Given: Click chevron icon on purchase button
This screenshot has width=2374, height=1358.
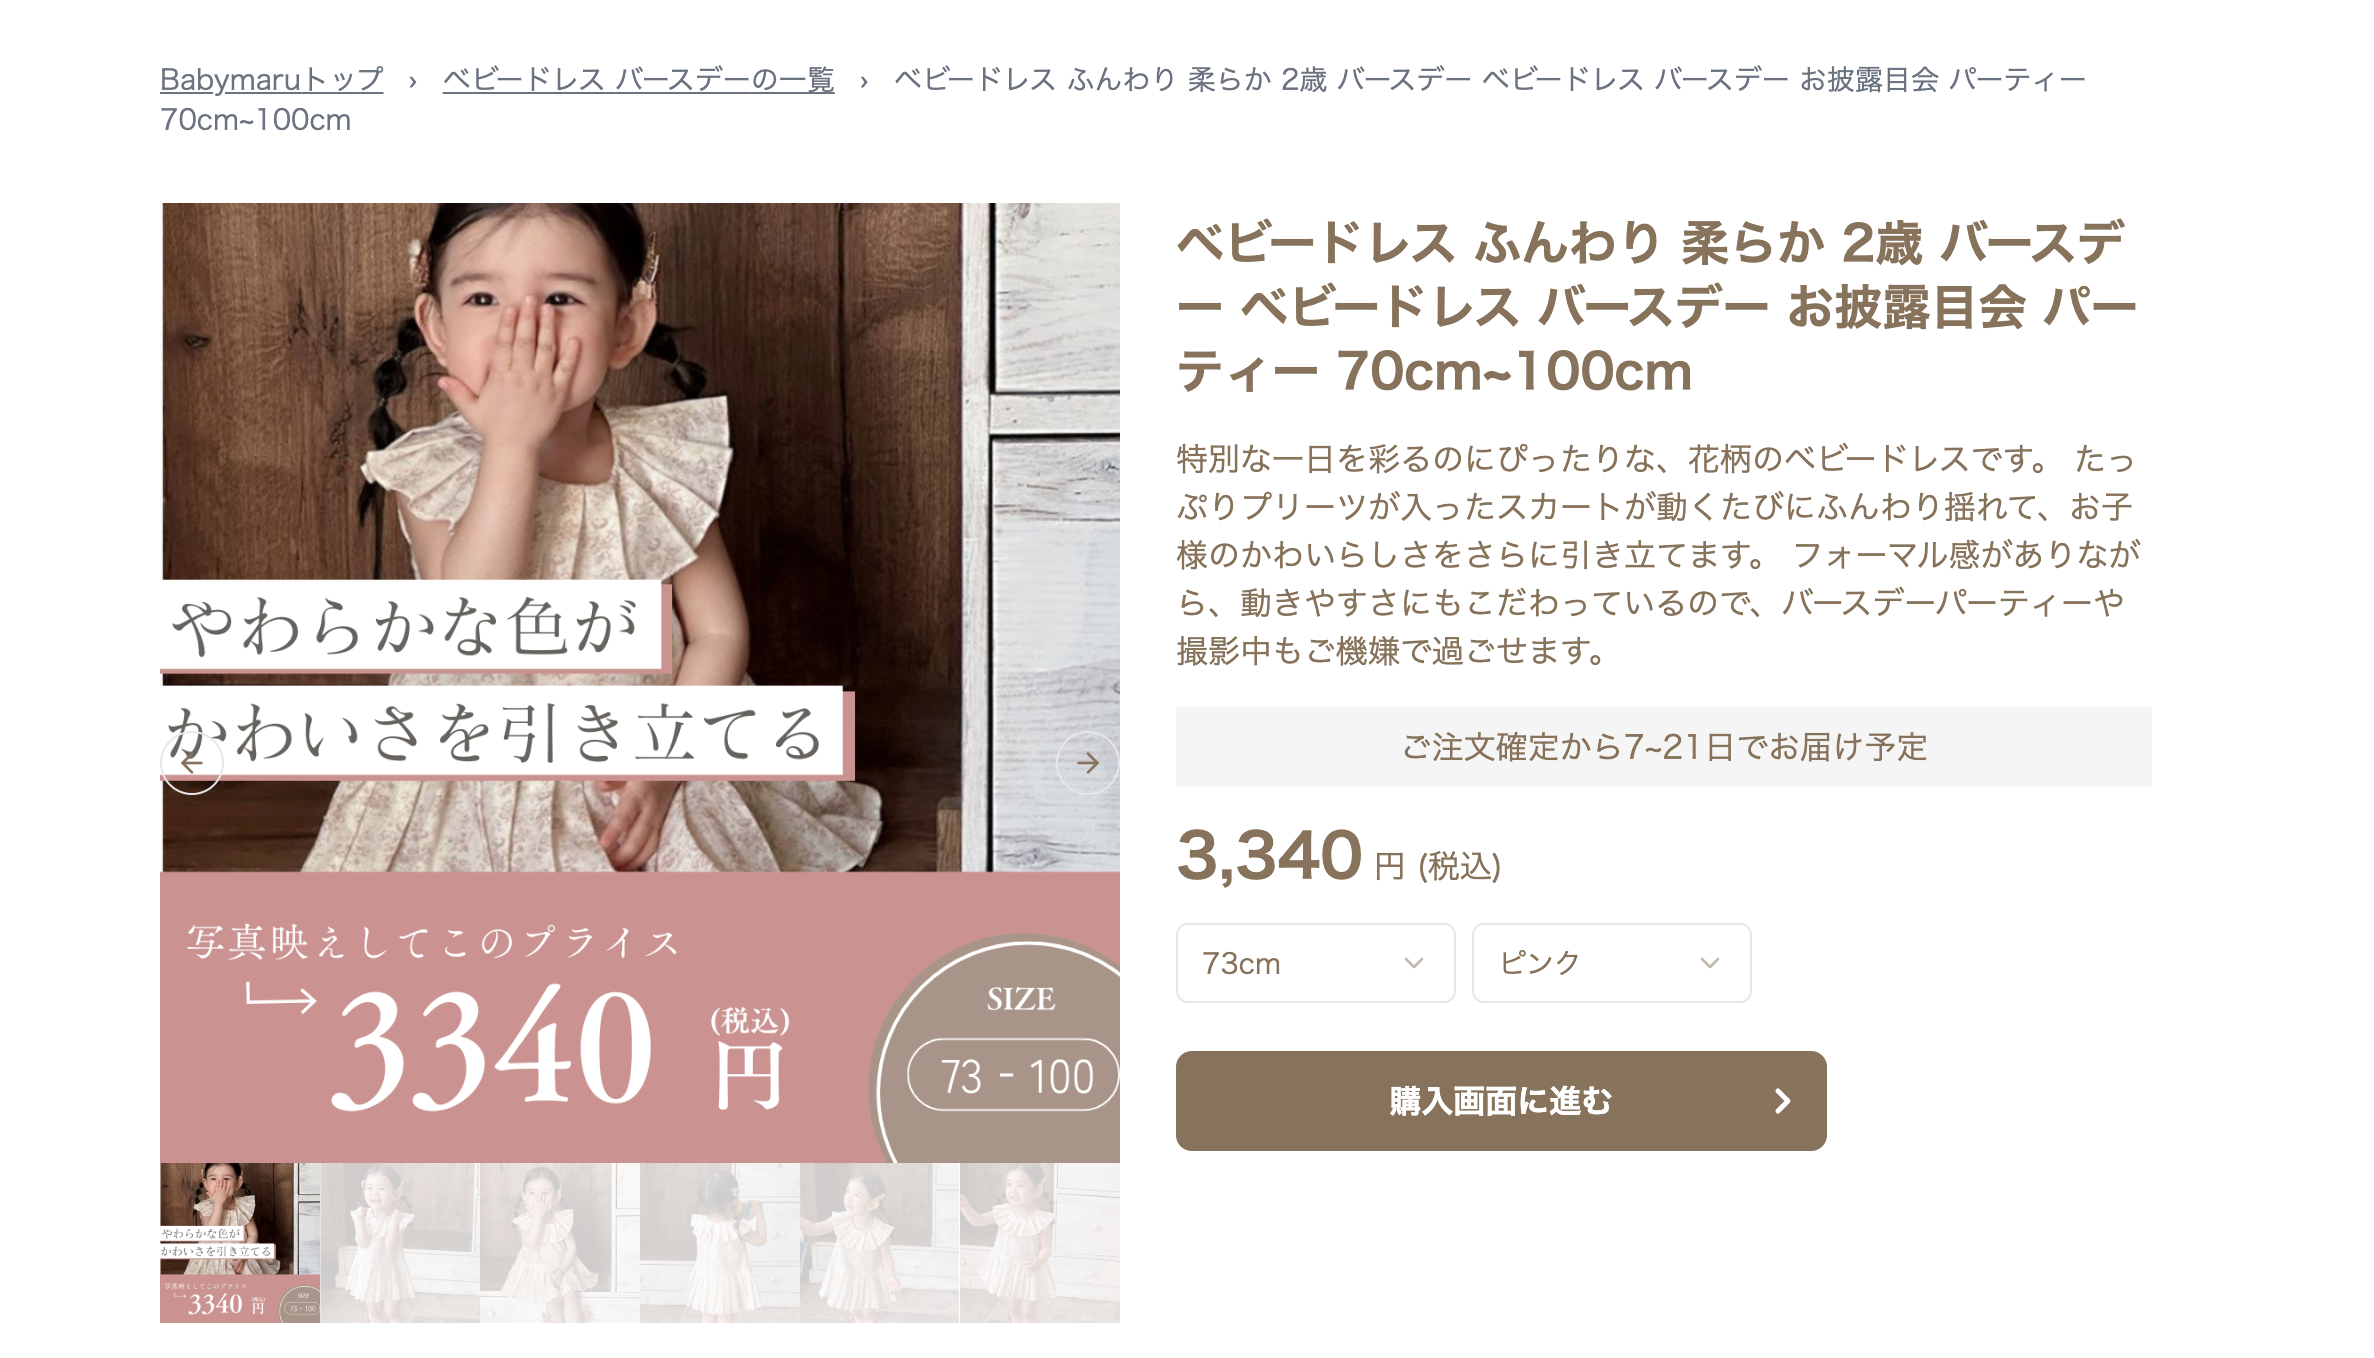Looking at the screenshot, I should pos(1782,1101).
